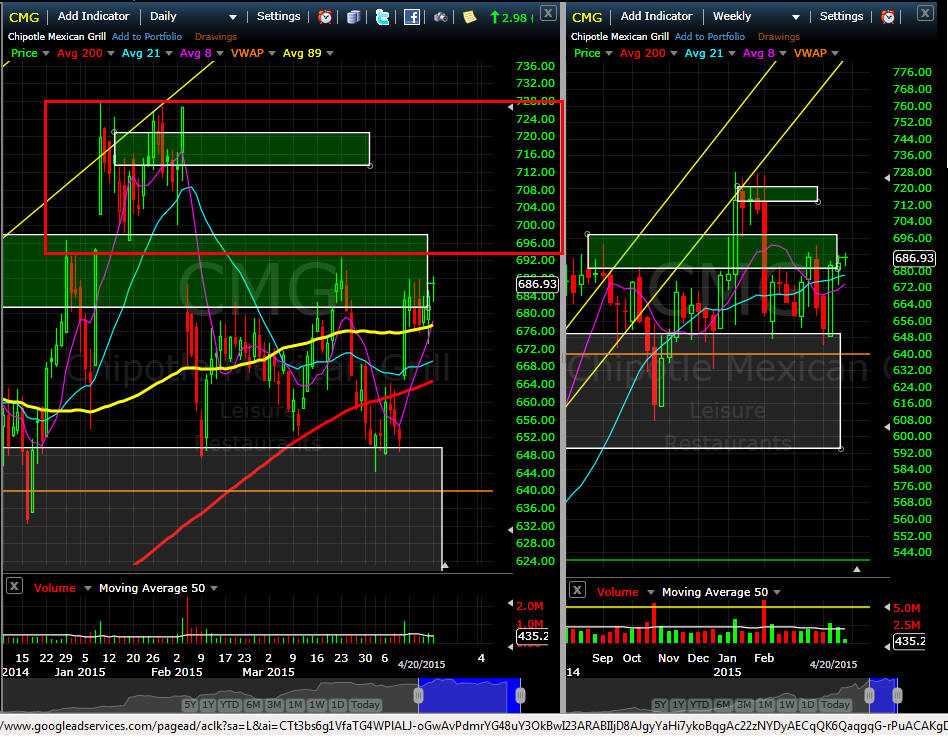Click the CMG ticker in daily chart
The height and width of the screenshot is (737, 948).
pos(24,17)
